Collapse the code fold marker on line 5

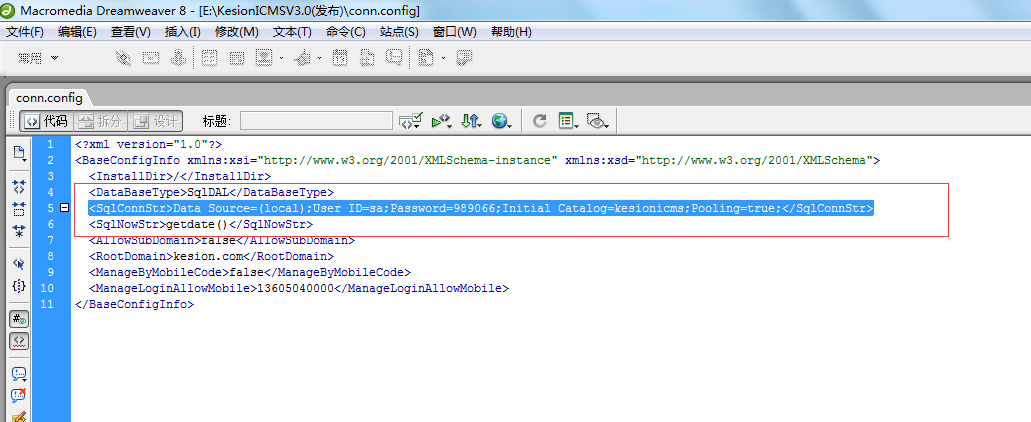pyautogui.click(x=65, y=208)
